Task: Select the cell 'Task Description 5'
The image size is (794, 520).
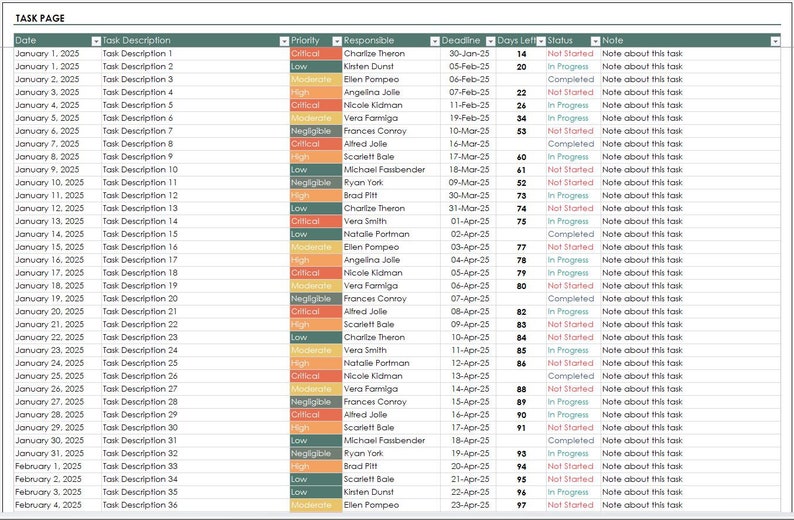Action: point(195,105)
